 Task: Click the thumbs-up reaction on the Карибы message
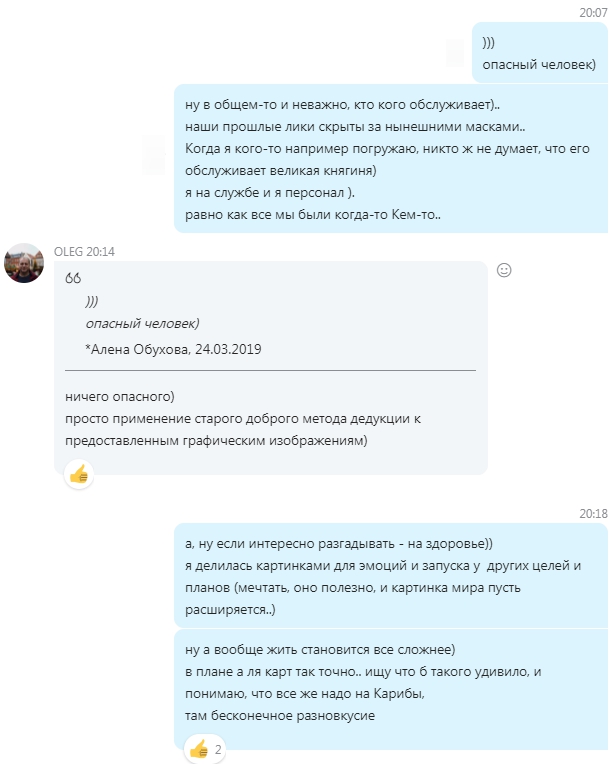(199, 749)
